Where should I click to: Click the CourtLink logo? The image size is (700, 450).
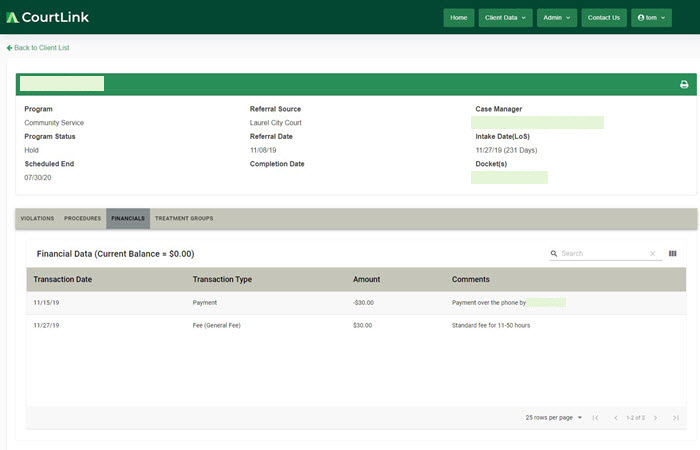(48, 17)
